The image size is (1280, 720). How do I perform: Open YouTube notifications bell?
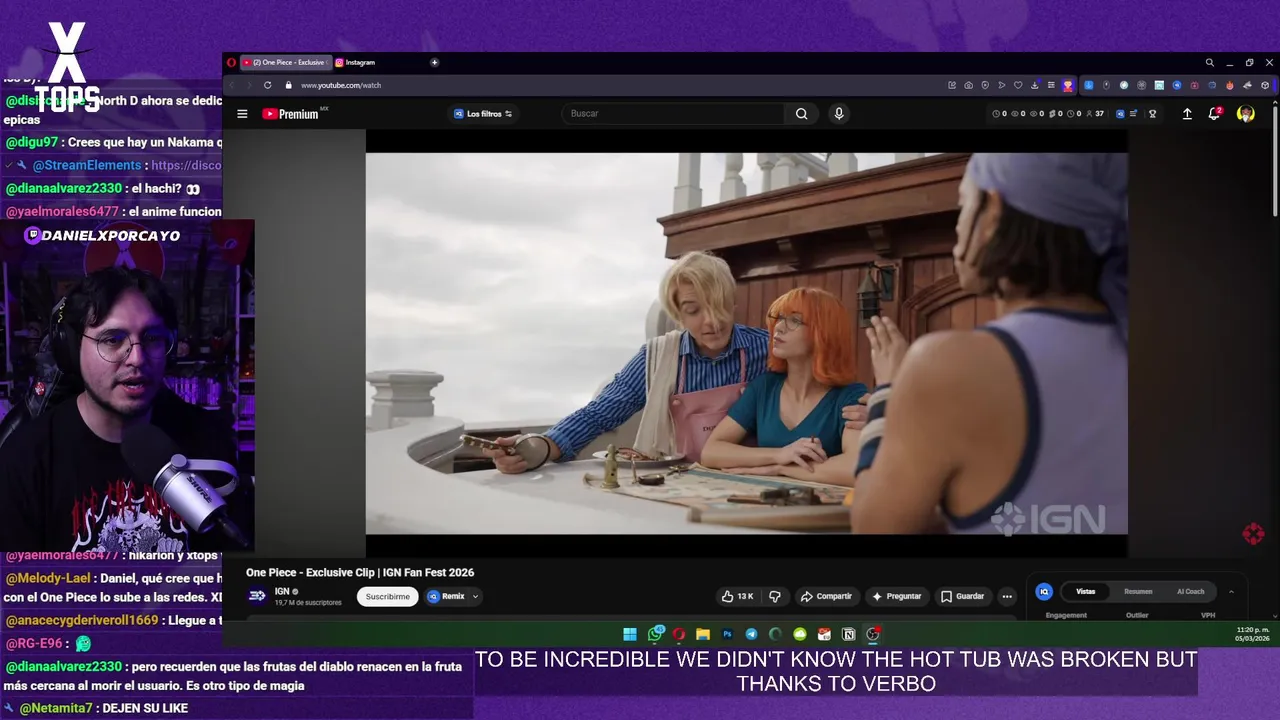pos(1215,114)
